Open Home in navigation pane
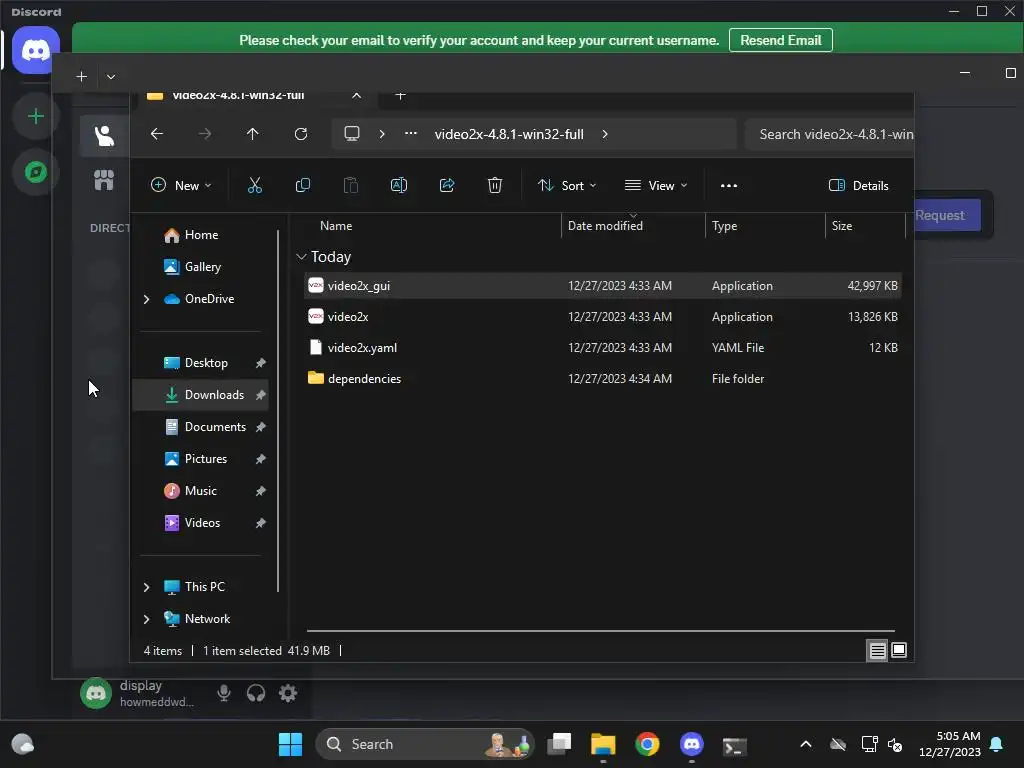This screenshot has width=1024, height=768. [x=201, y=235]
